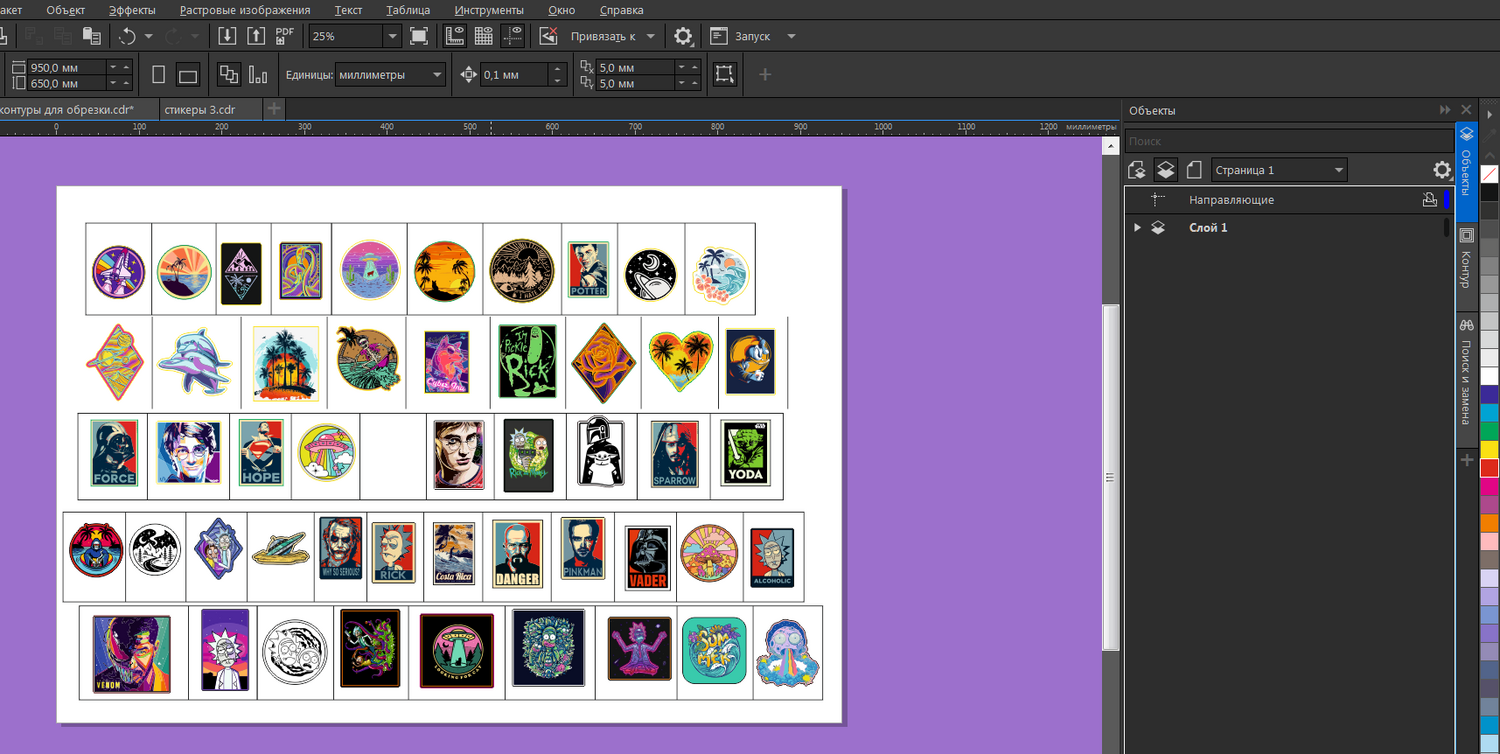
Task: Add a docker with the plus below tabs
Action: (x=1467, y=460)
